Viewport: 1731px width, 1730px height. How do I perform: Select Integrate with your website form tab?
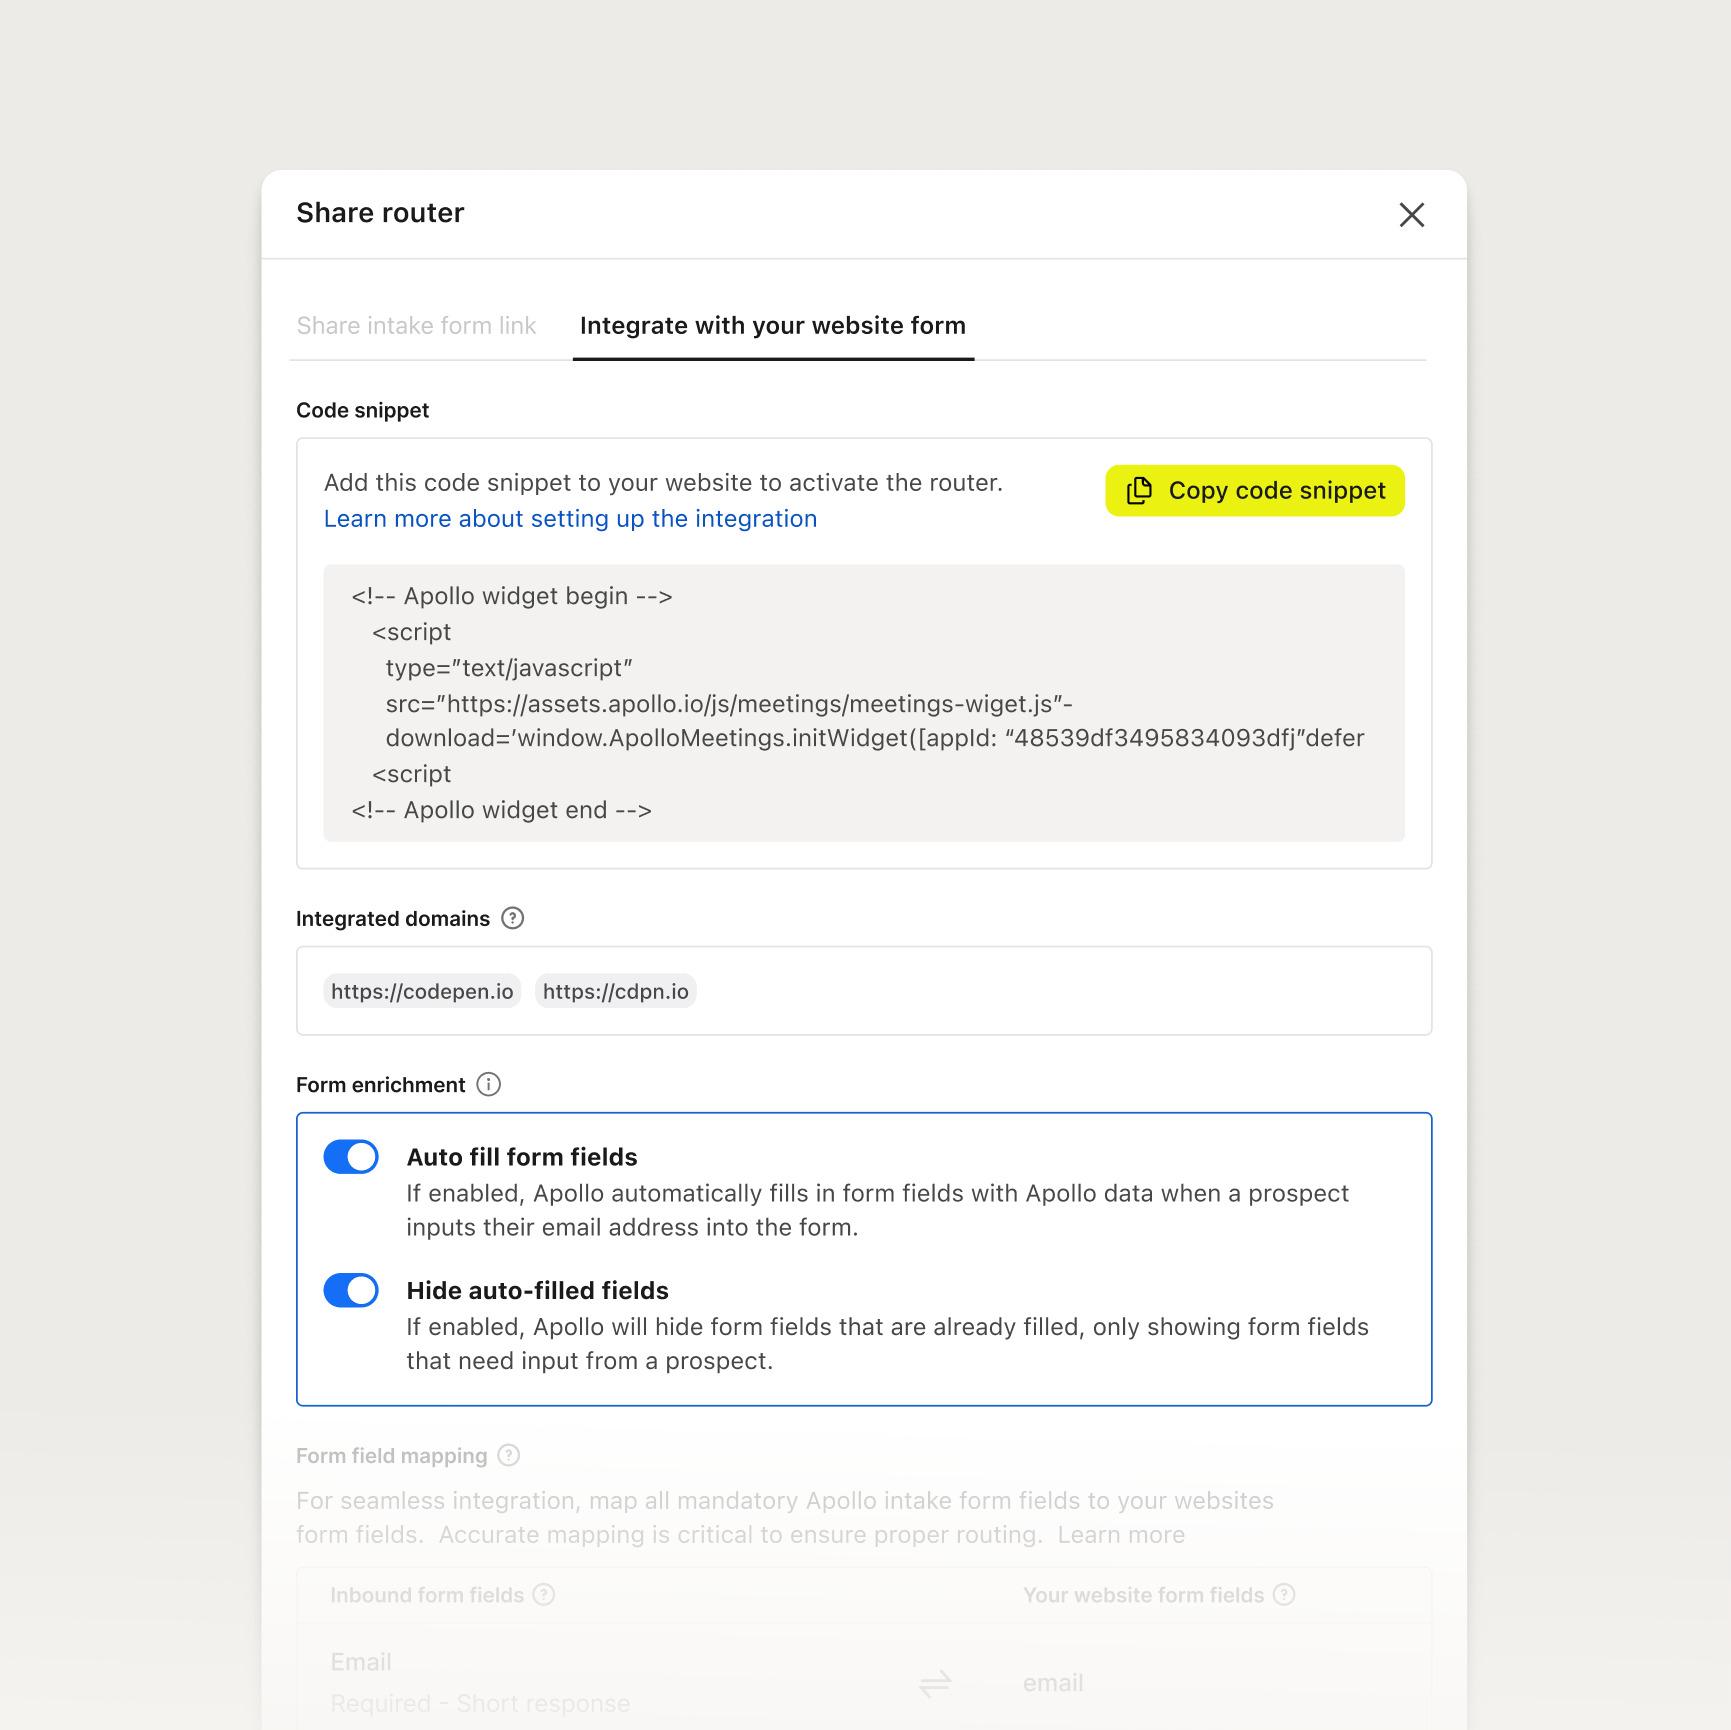(772, 326)
